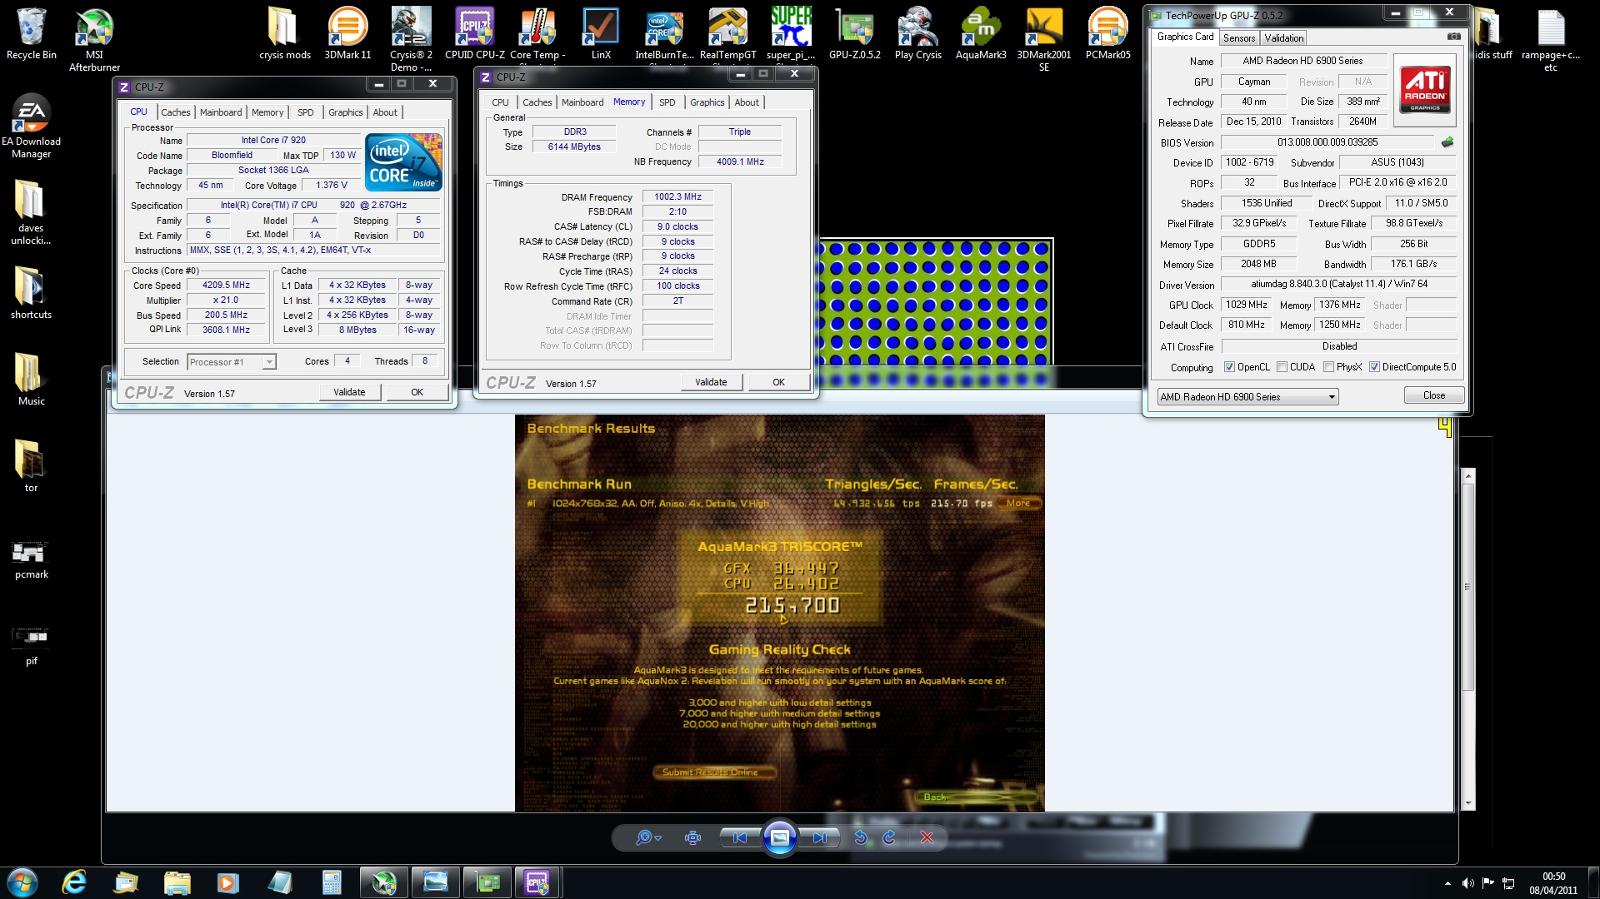Open the 3DMark2001 SE desktop icon

coord(1044,38)
